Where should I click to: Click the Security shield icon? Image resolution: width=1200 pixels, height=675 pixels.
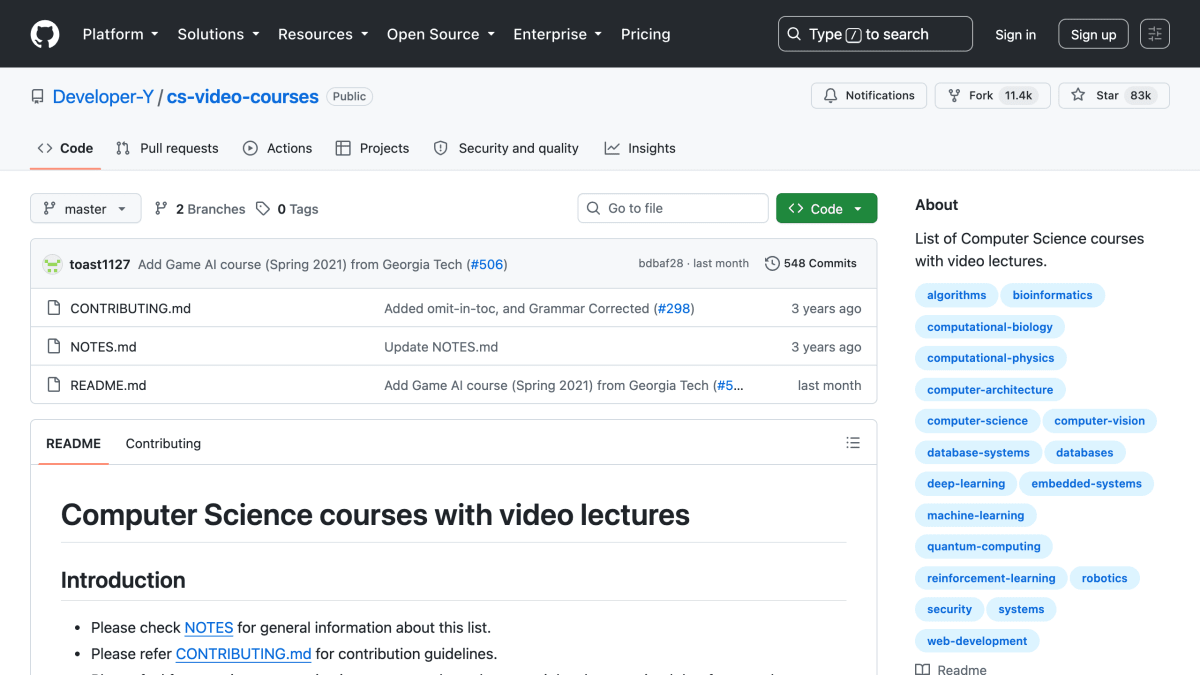pos(441,148)
